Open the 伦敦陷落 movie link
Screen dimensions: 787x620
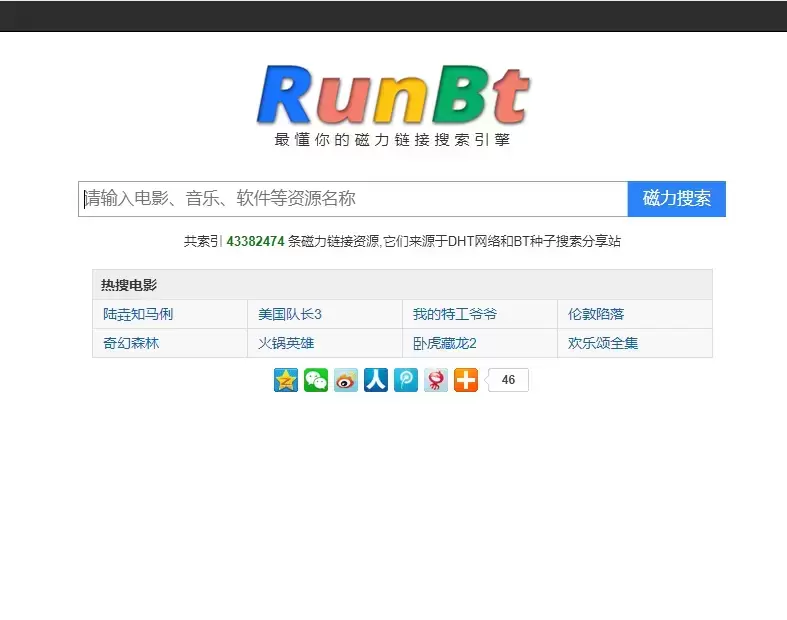click(x=596, y=314)
